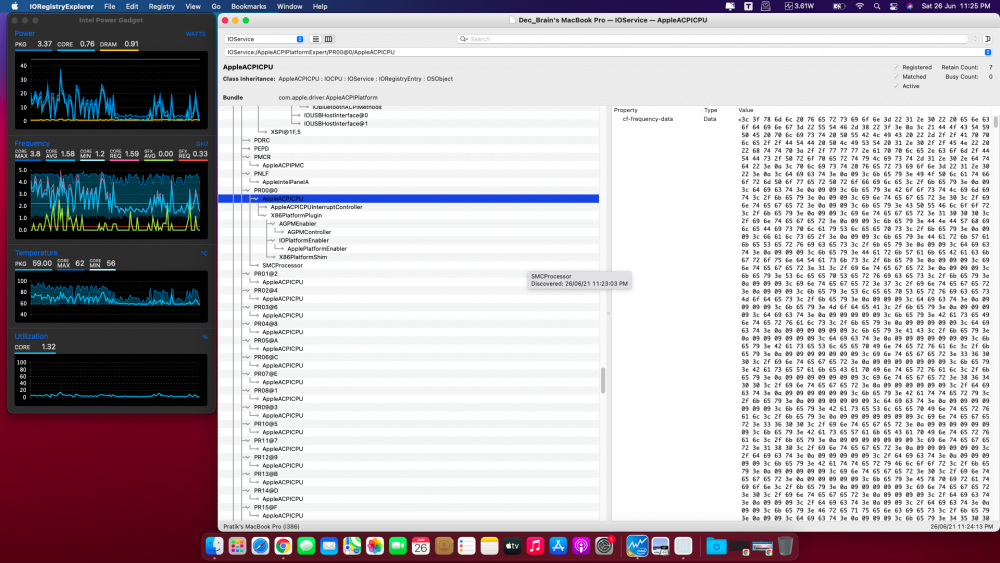Collapse the PMCR tree node
The width and height of the screenshot is (1000, 563).
248,157
